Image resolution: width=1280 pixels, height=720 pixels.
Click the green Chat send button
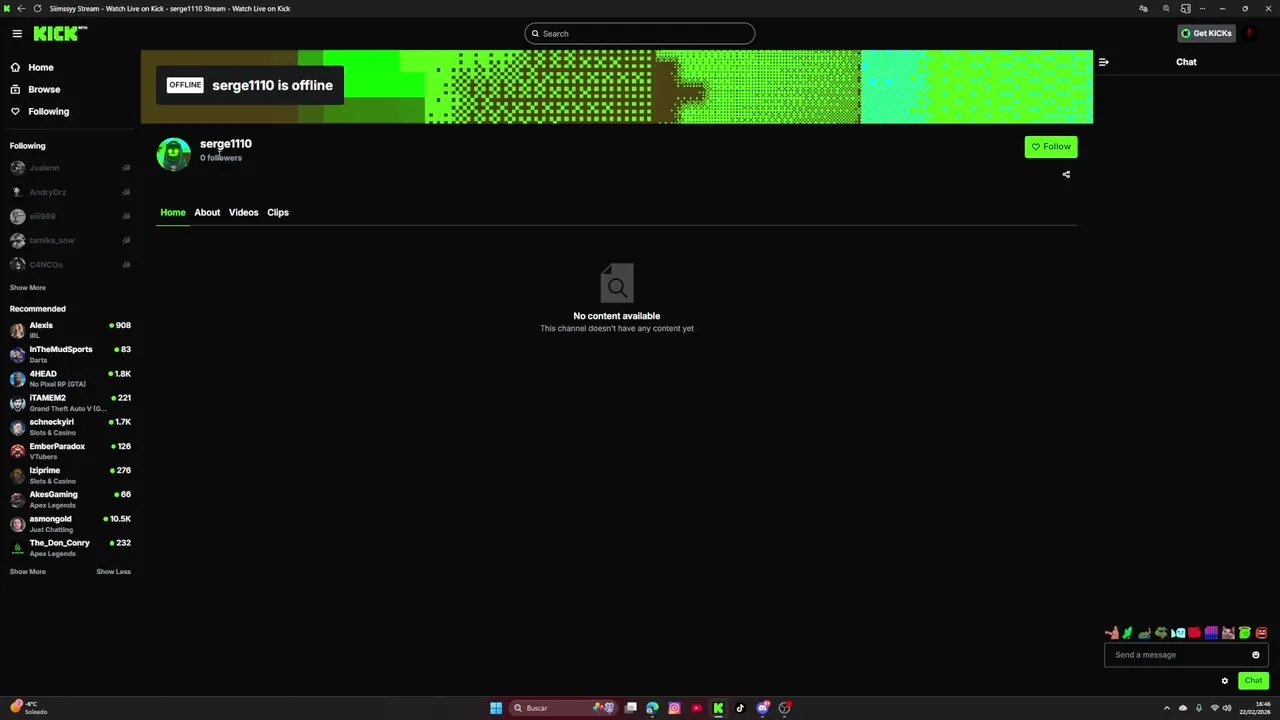1253,681
